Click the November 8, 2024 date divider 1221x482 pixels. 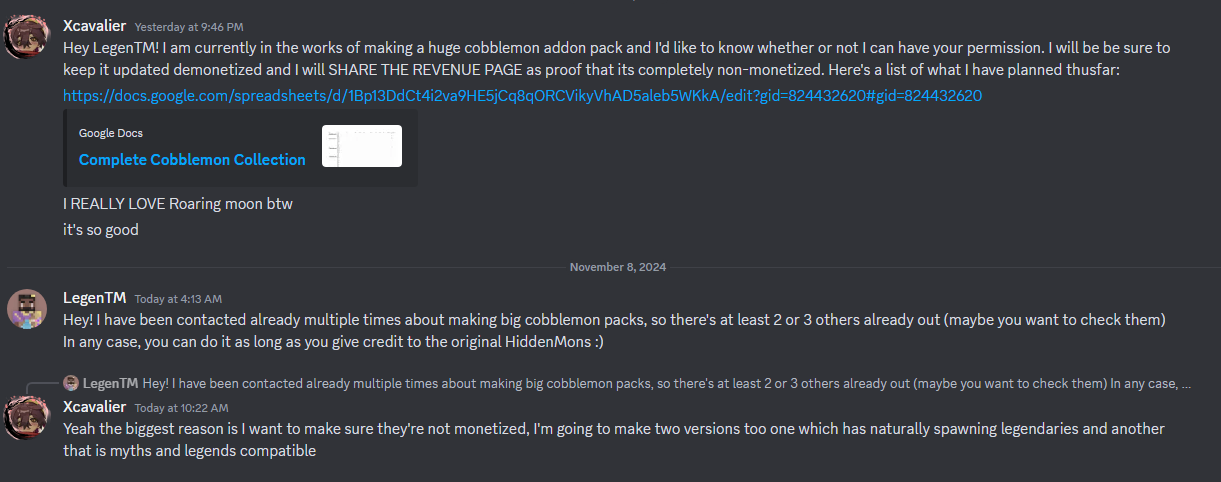(617, 267)
